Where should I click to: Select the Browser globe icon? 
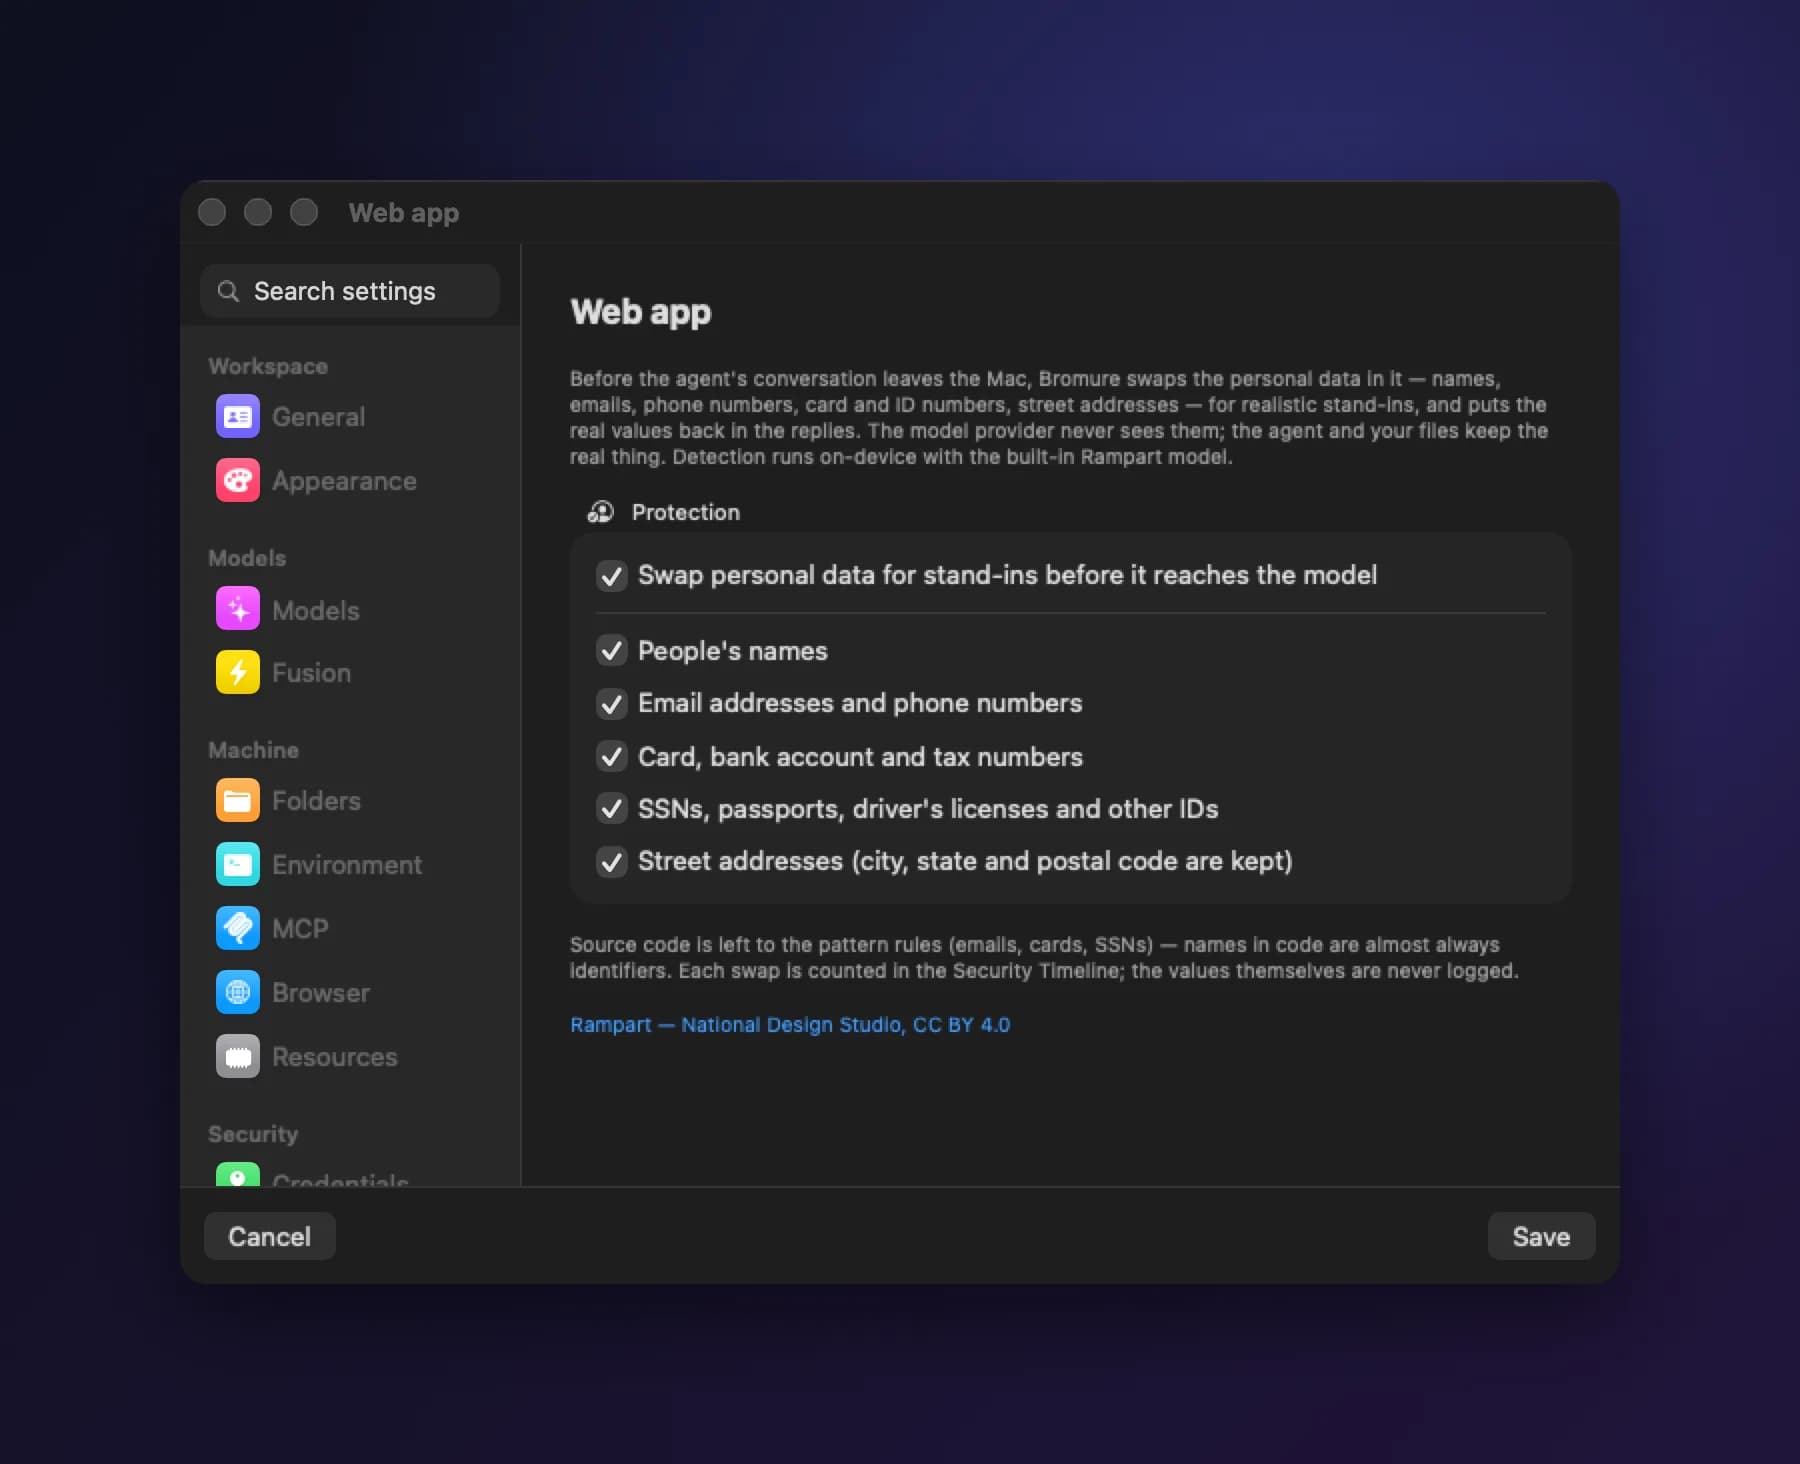pyautogui.click(x=238, y=993)
